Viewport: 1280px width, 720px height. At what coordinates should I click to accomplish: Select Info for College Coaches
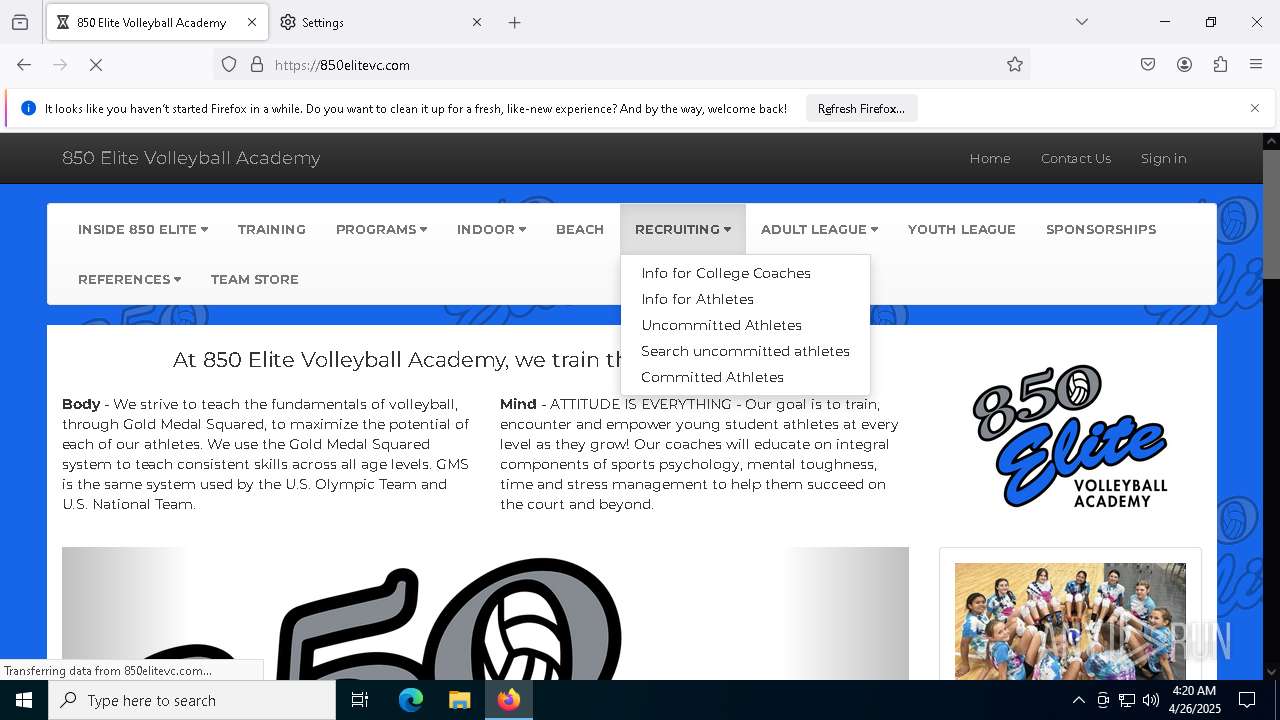(x=726, y=273)
